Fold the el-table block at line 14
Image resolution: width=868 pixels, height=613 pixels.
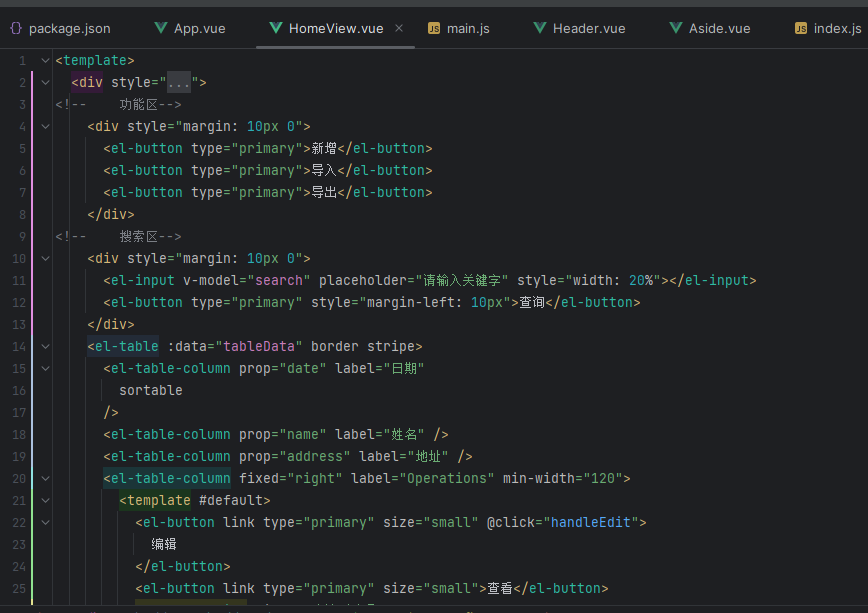[x=44, y=347]
